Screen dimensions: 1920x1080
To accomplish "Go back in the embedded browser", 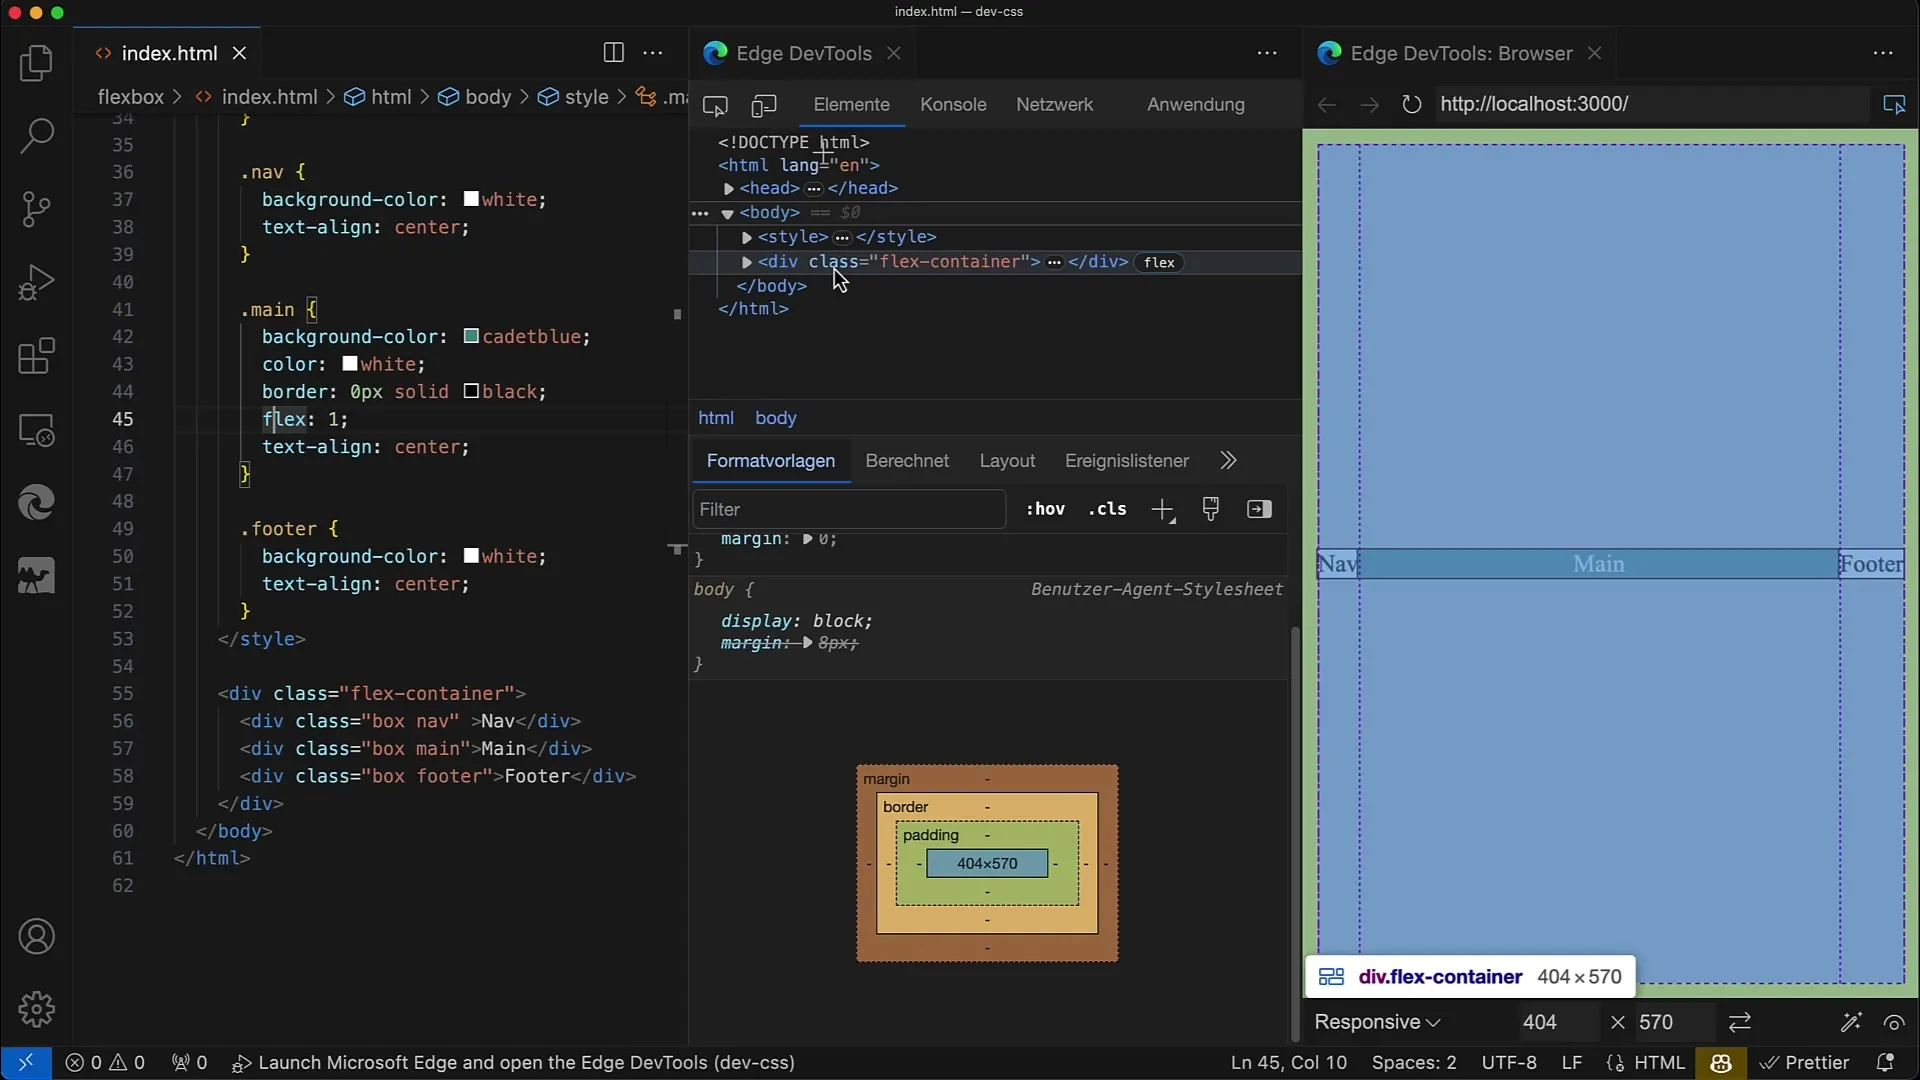I will click(1327, 104).
